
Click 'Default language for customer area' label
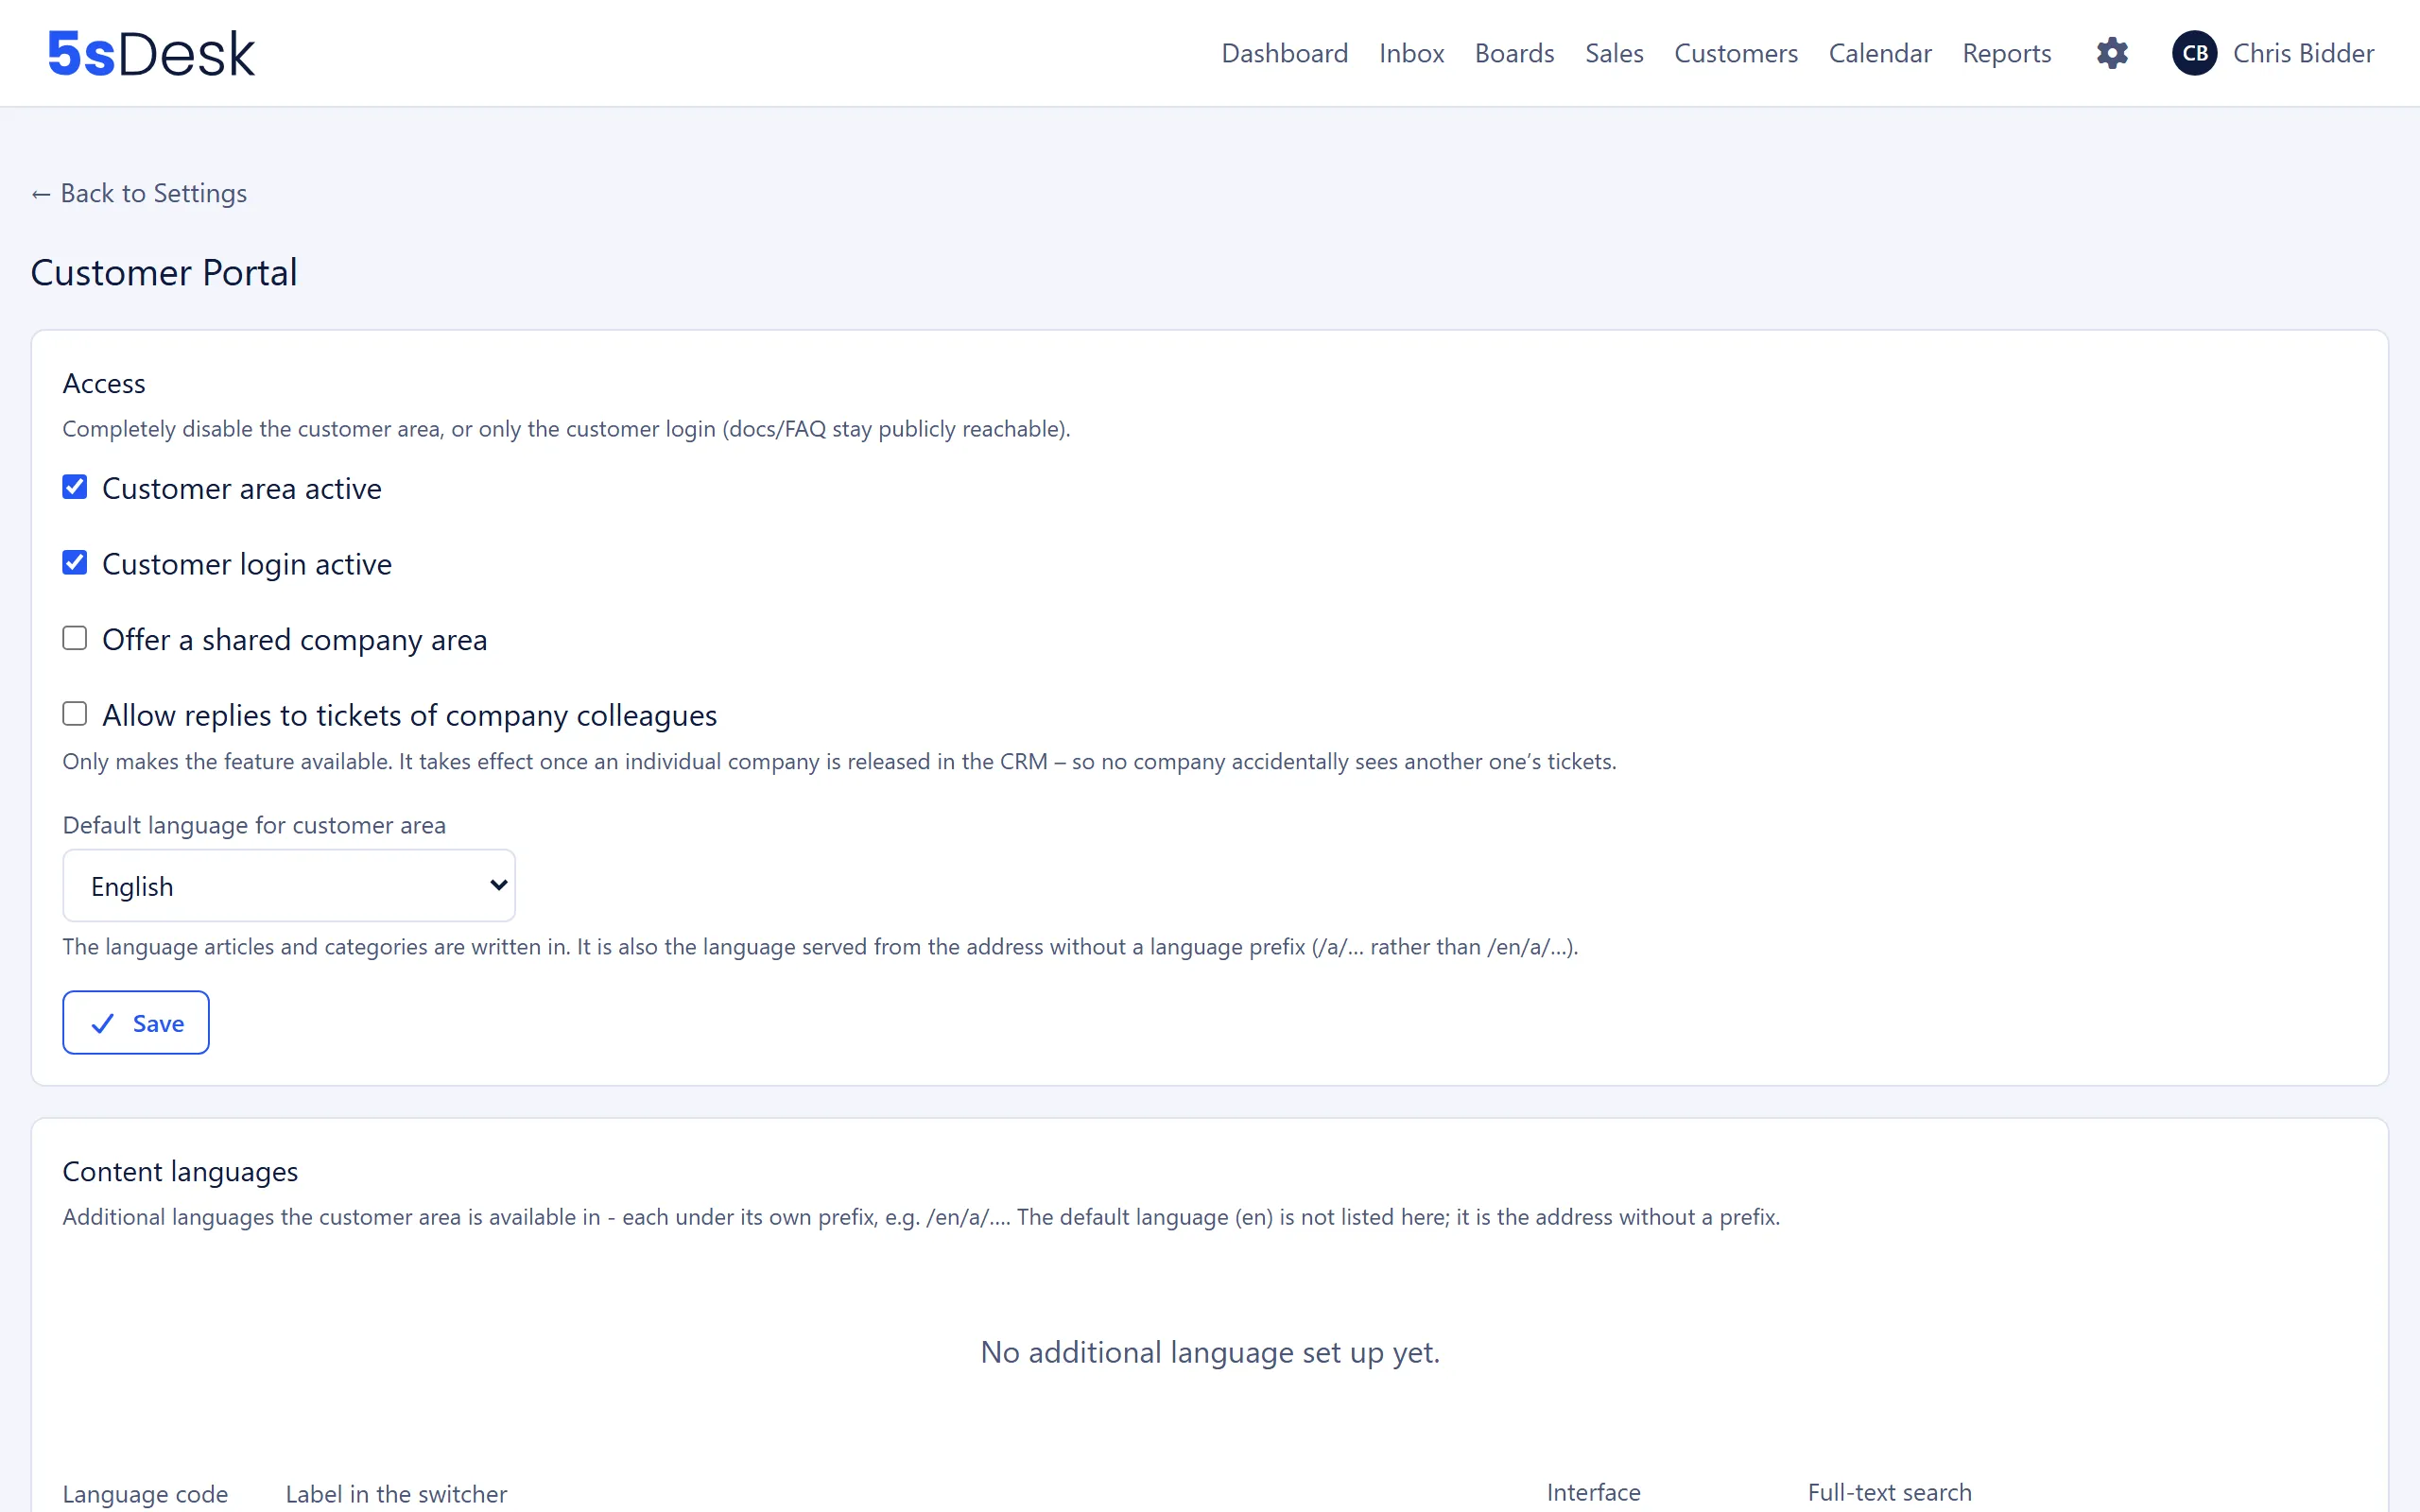[254, 825]
